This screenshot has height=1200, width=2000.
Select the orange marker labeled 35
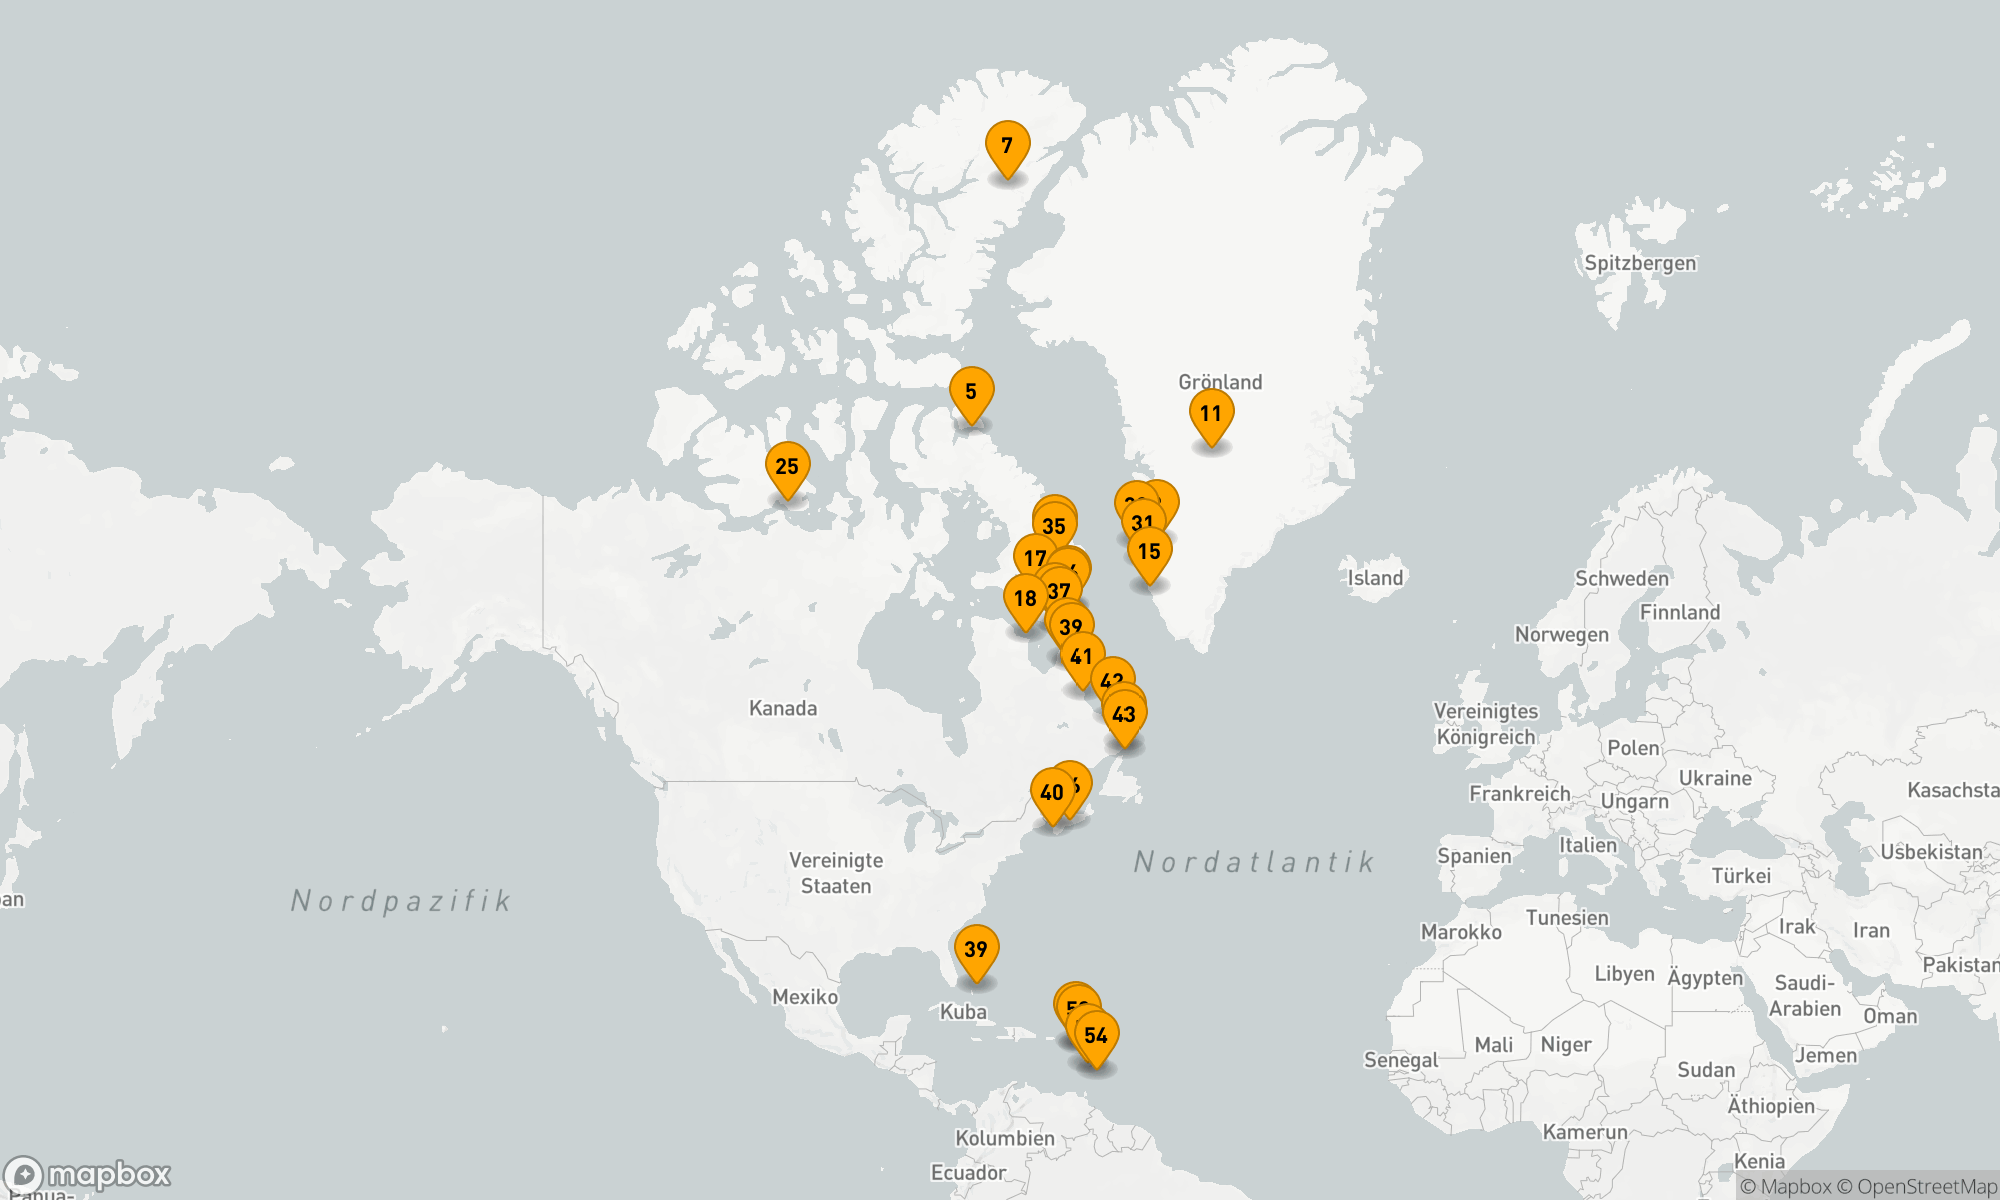click(1055, 526)
